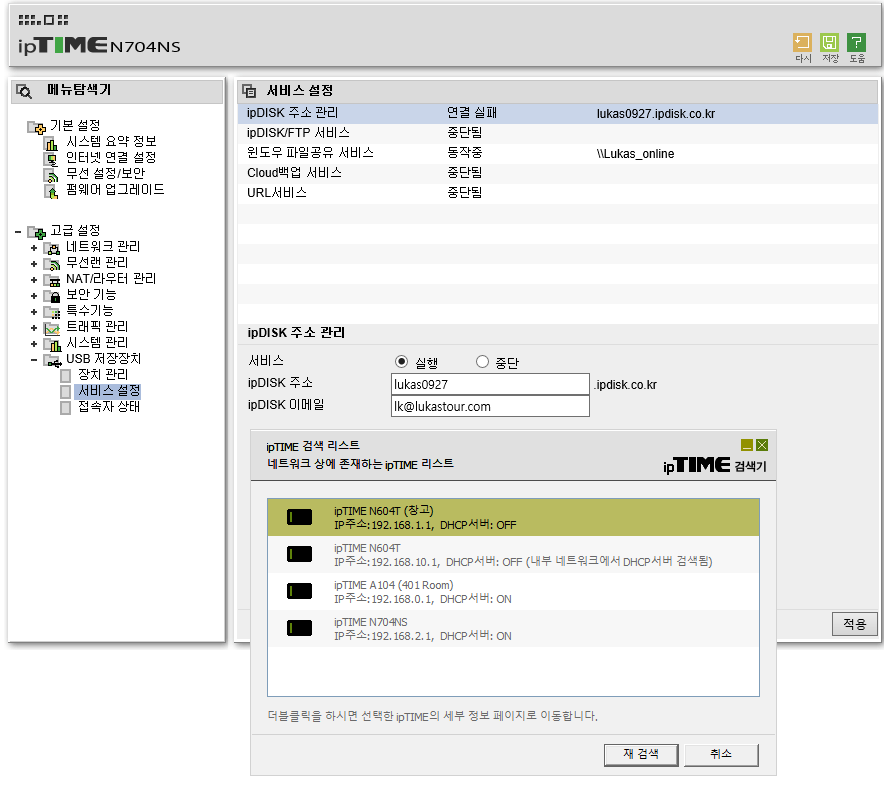884x793 pixels.
Task: Collapse the USB 저장장치 node
Action: coord(34,360)
